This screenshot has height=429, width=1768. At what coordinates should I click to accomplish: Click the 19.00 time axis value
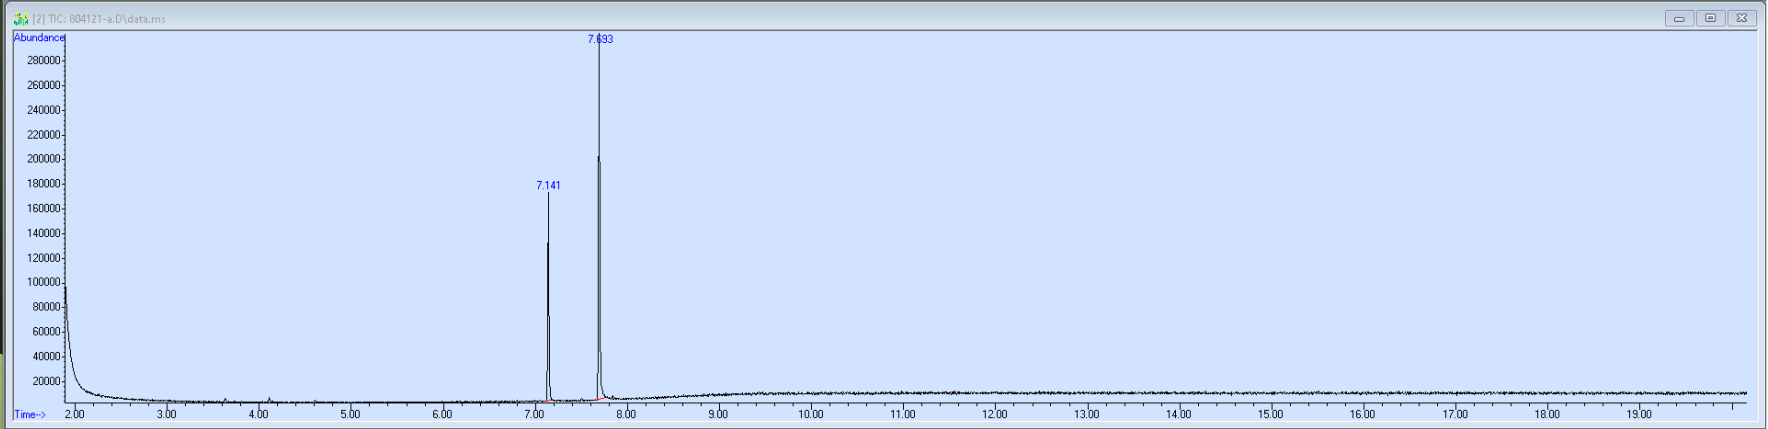click(x=1638, y=414)
